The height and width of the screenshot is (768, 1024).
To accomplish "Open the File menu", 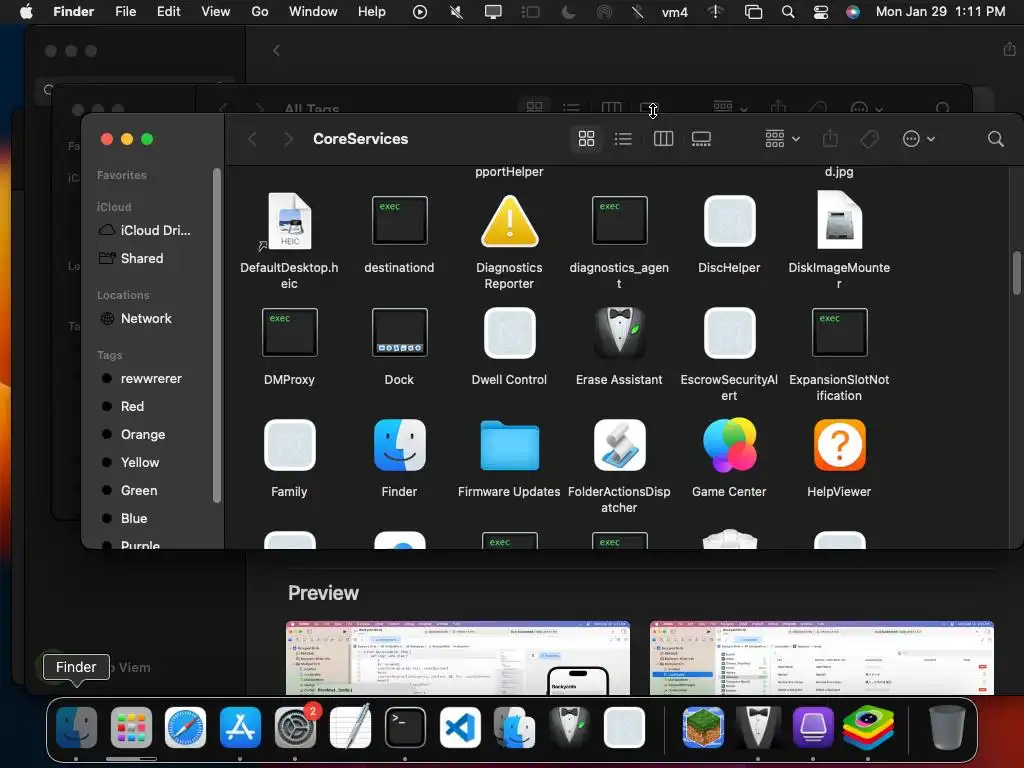I will [x=125, y=12].
